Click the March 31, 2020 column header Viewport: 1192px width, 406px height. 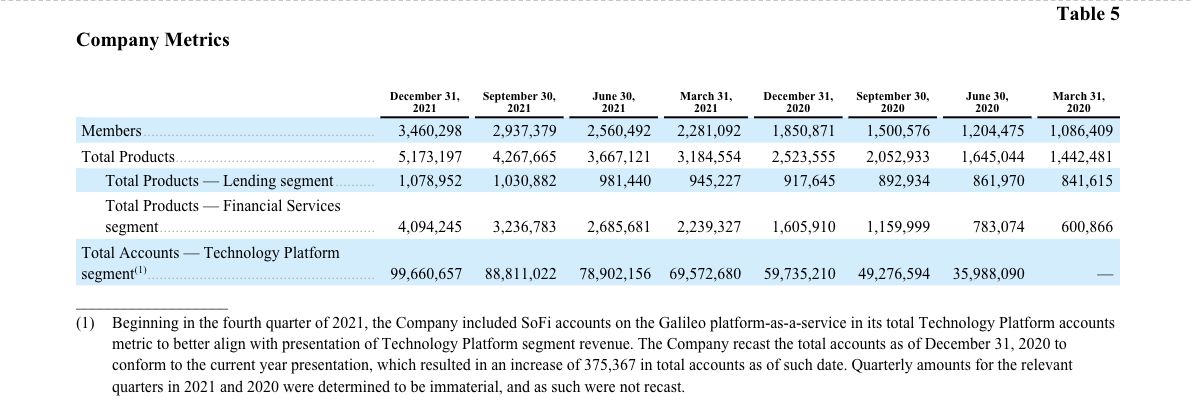tap(1079, 103)
